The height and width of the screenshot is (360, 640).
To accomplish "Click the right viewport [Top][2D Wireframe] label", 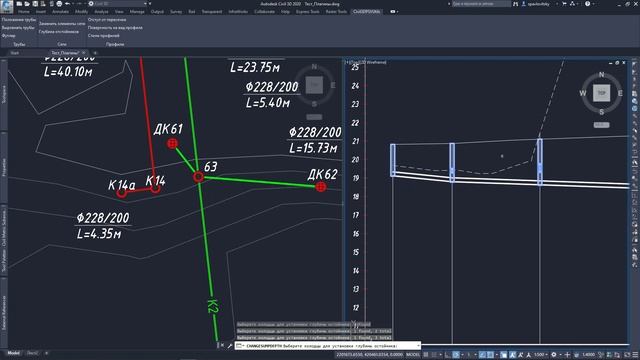I will pos(366,62).
